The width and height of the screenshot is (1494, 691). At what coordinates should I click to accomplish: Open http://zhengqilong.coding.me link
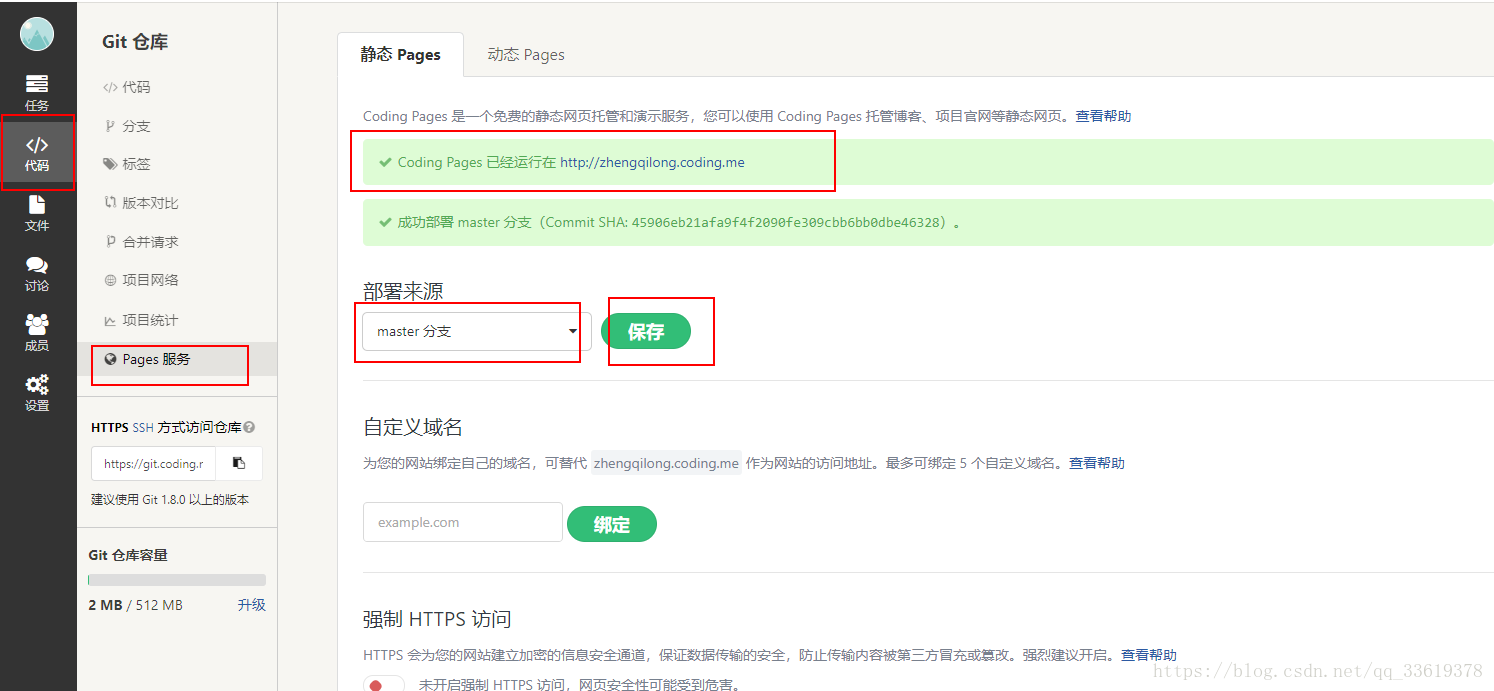coord(652,162)
